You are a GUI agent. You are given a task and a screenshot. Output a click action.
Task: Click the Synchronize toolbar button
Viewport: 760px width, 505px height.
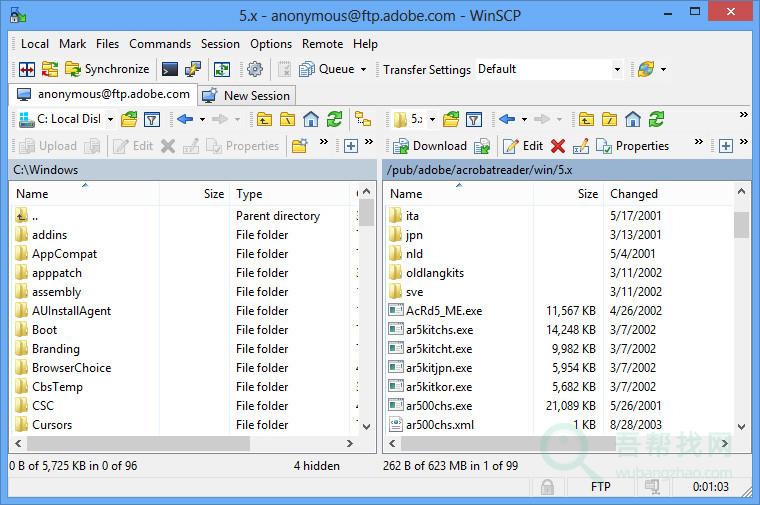click(x=107, y=69)
